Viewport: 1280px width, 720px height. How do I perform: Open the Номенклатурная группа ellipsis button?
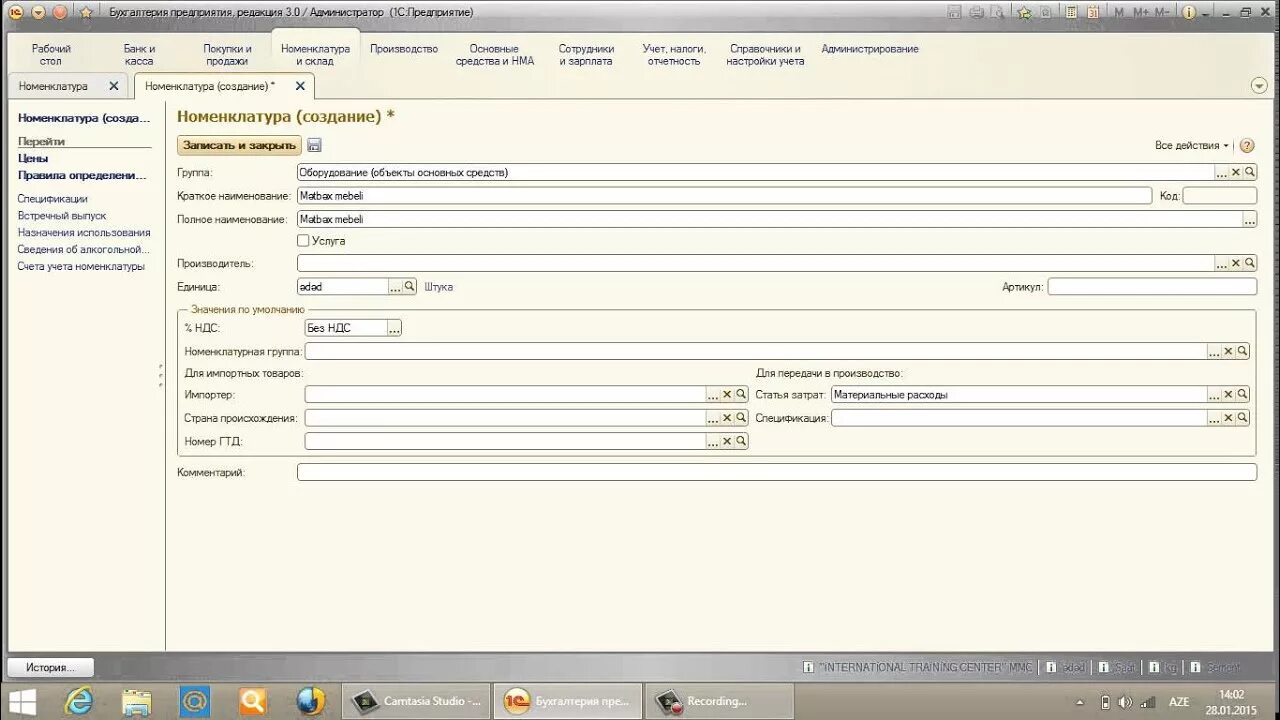(x=1214, y=351)
